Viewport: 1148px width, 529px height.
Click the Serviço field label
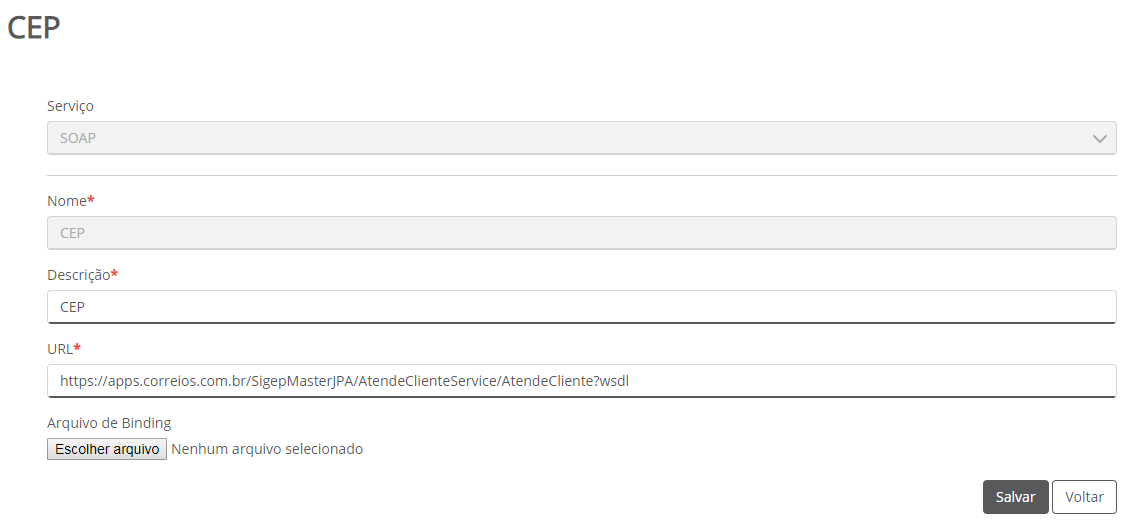[x=70, y=106]
